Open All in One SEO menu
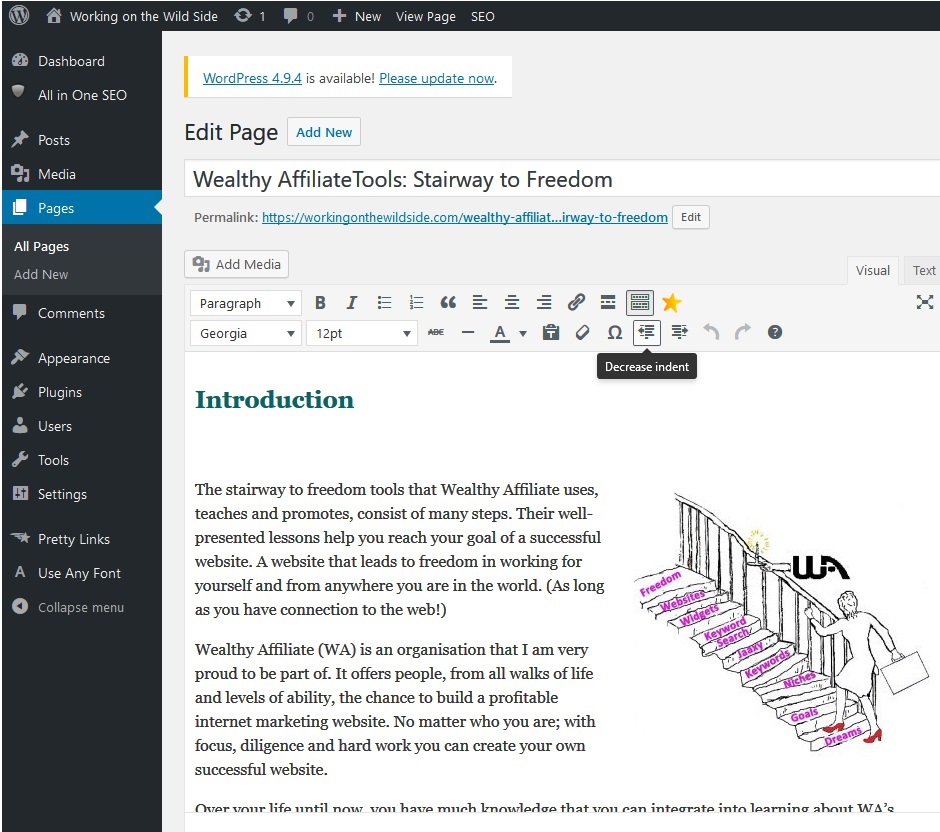This screenshot has height=832, width=940. tap(82, 95)
